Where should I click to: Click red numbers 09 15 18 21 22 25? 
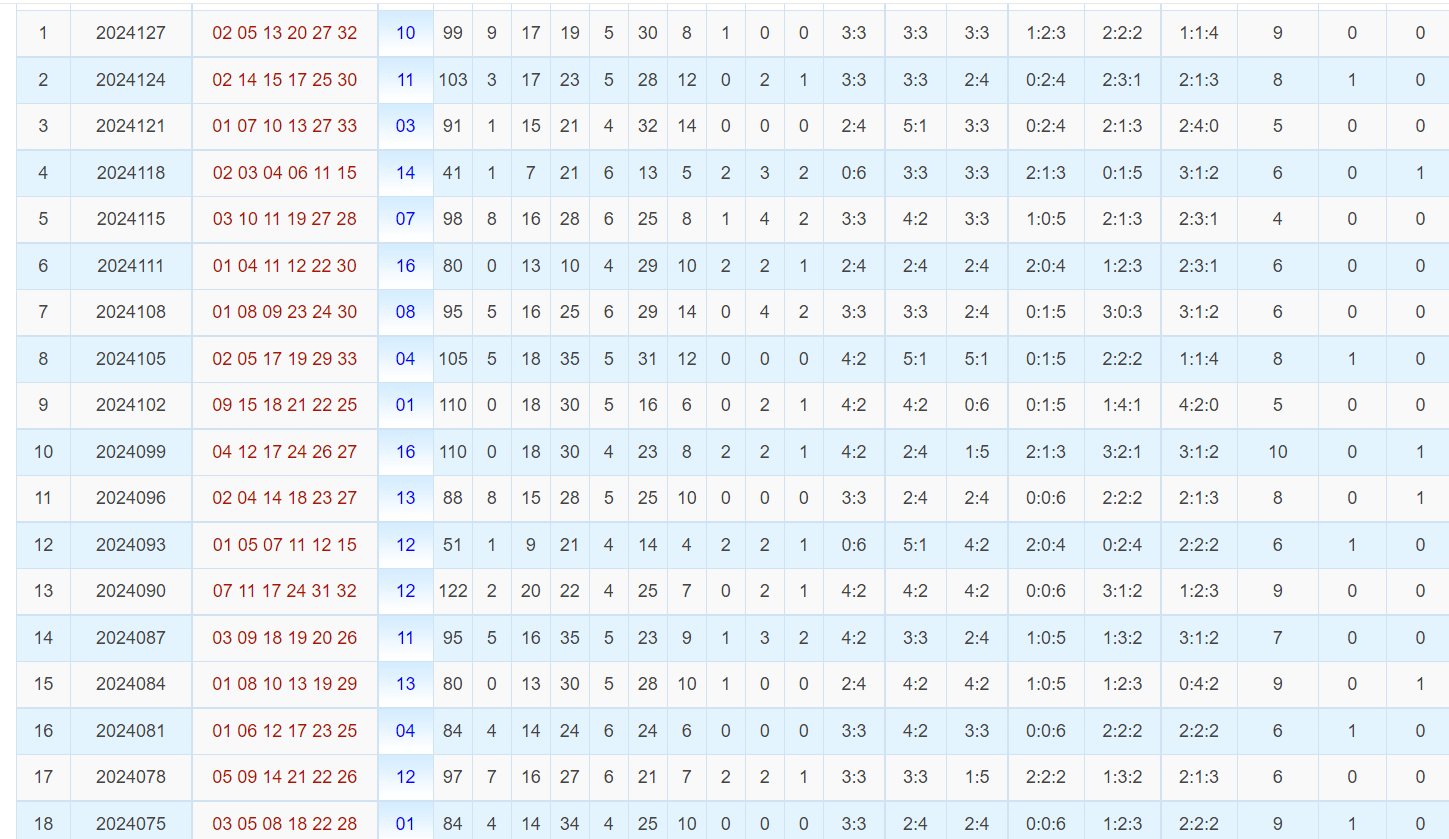(285, 405)
